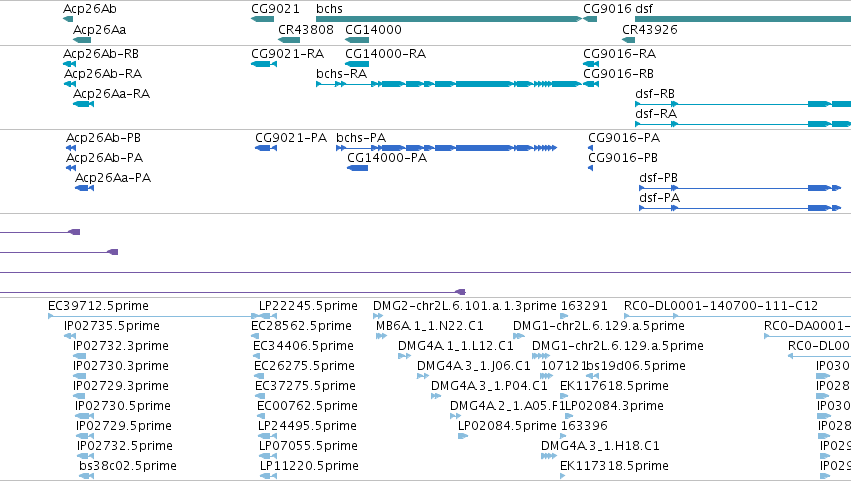Select DMG2-chr2L.6.101.a.1.3prime feature label
This screenshot has width=851, height=481.
click(x=465, y=306)
